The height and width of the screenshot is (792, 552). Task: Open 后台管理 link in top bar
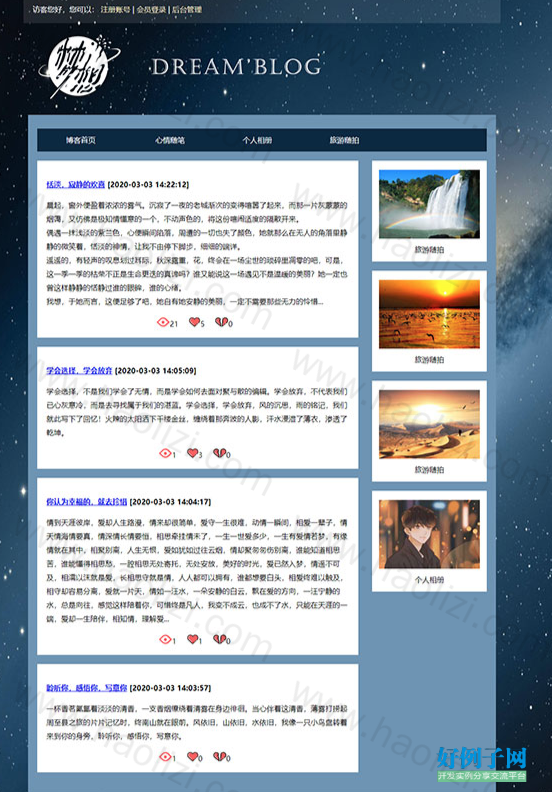point(187,10)
